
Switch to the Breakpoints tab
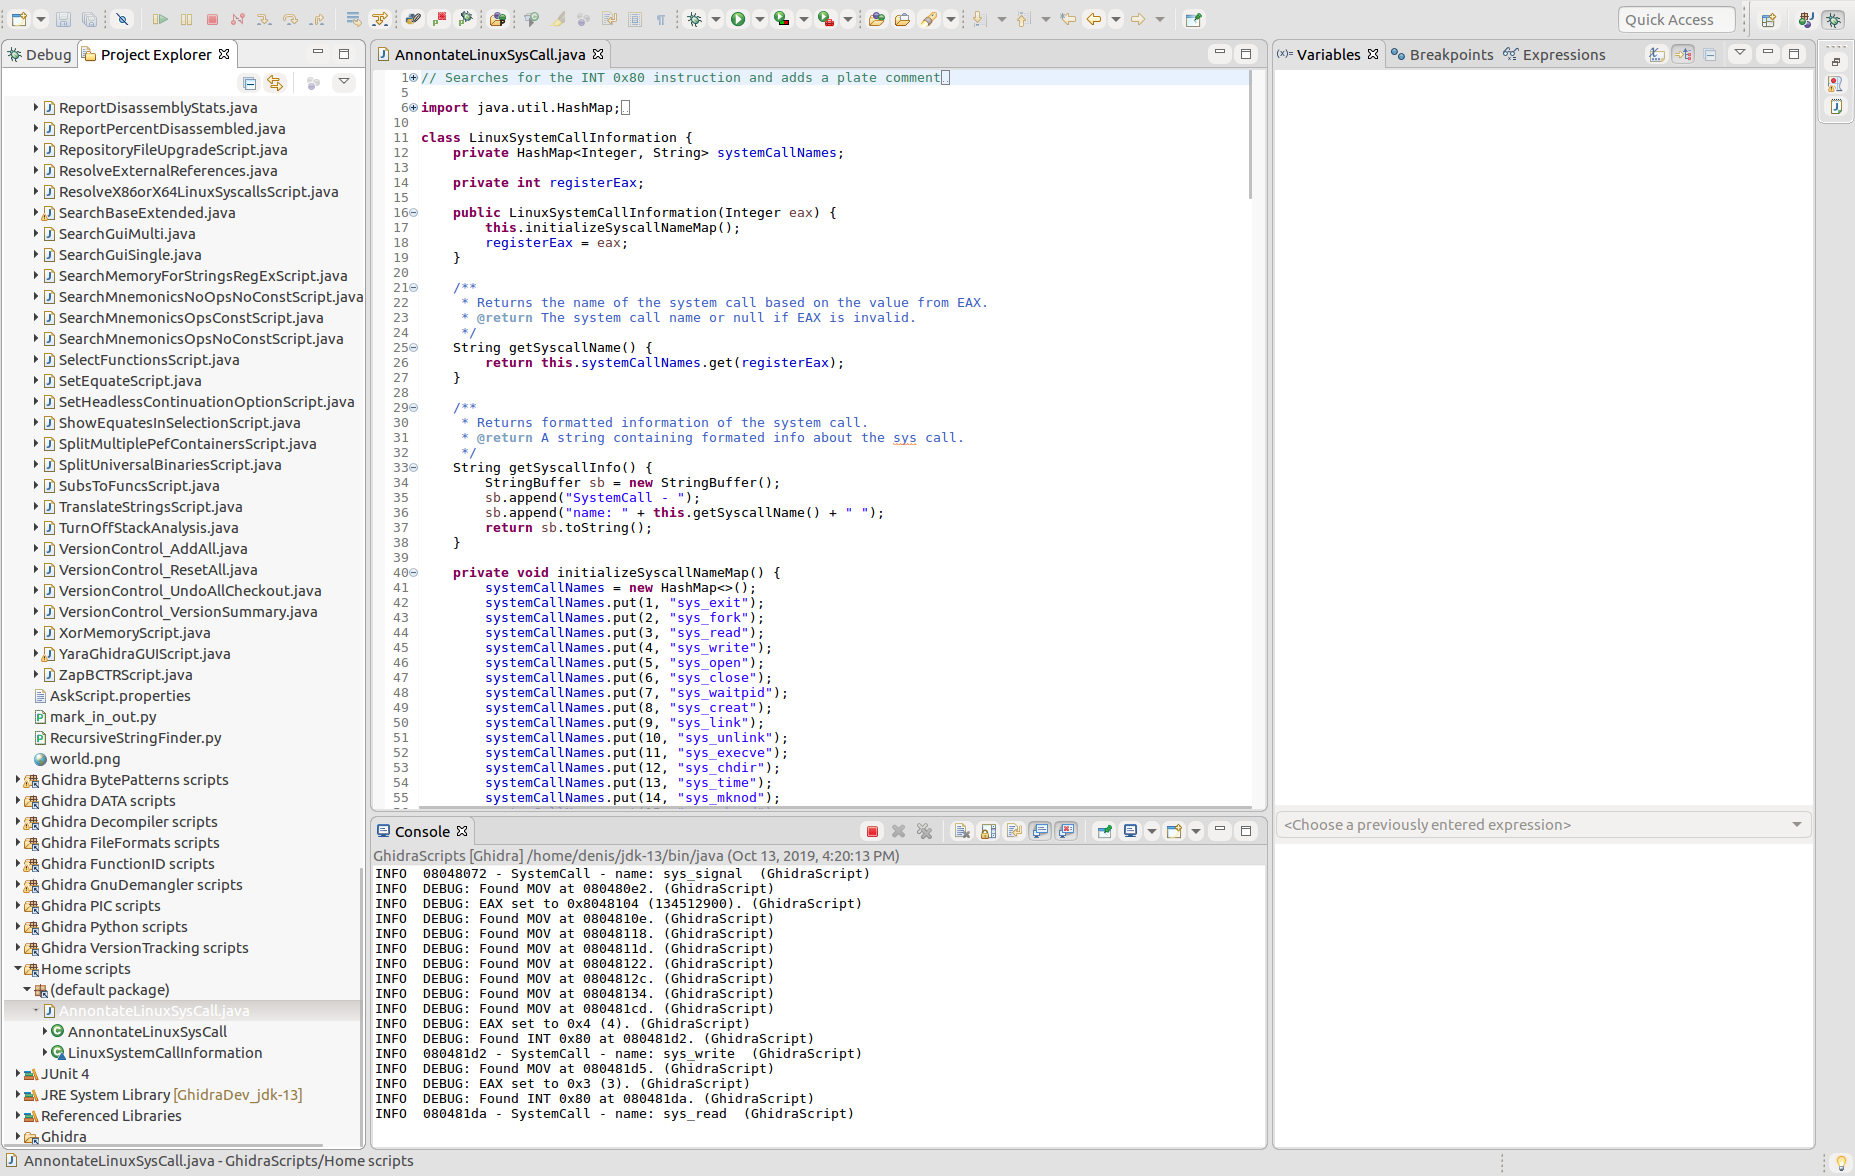pos(1450,55)
